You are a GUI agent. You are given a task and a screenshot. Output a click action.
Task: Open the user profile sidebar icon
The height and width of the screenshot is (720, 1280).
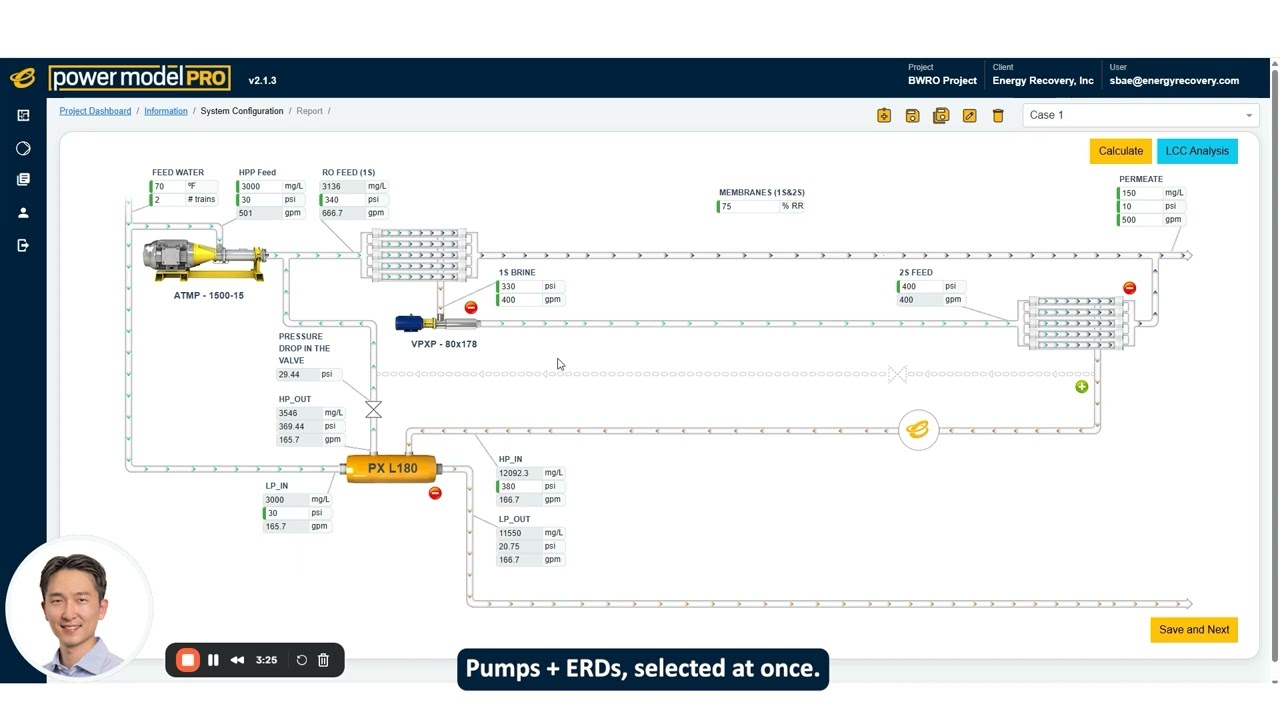click(x=23, y=212)
